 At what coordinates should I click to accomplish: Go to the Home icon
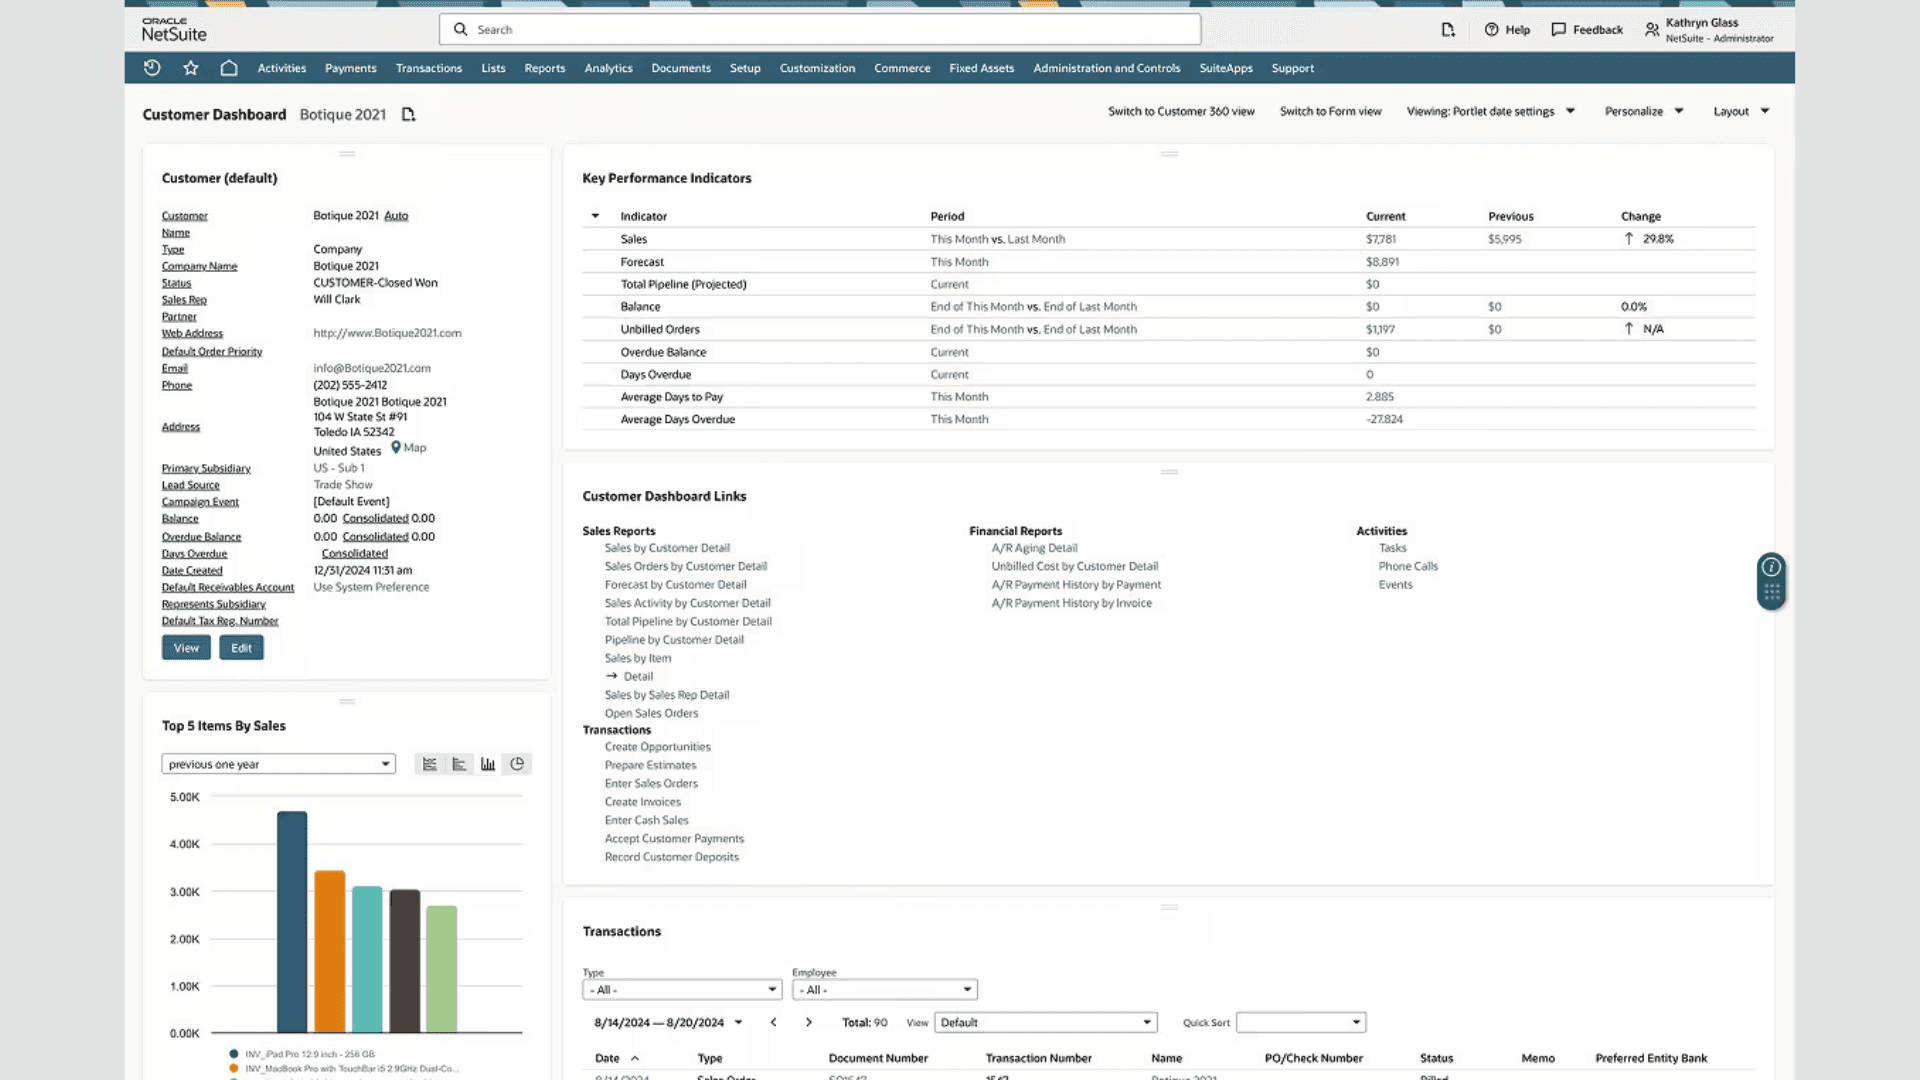coord(229,68)
